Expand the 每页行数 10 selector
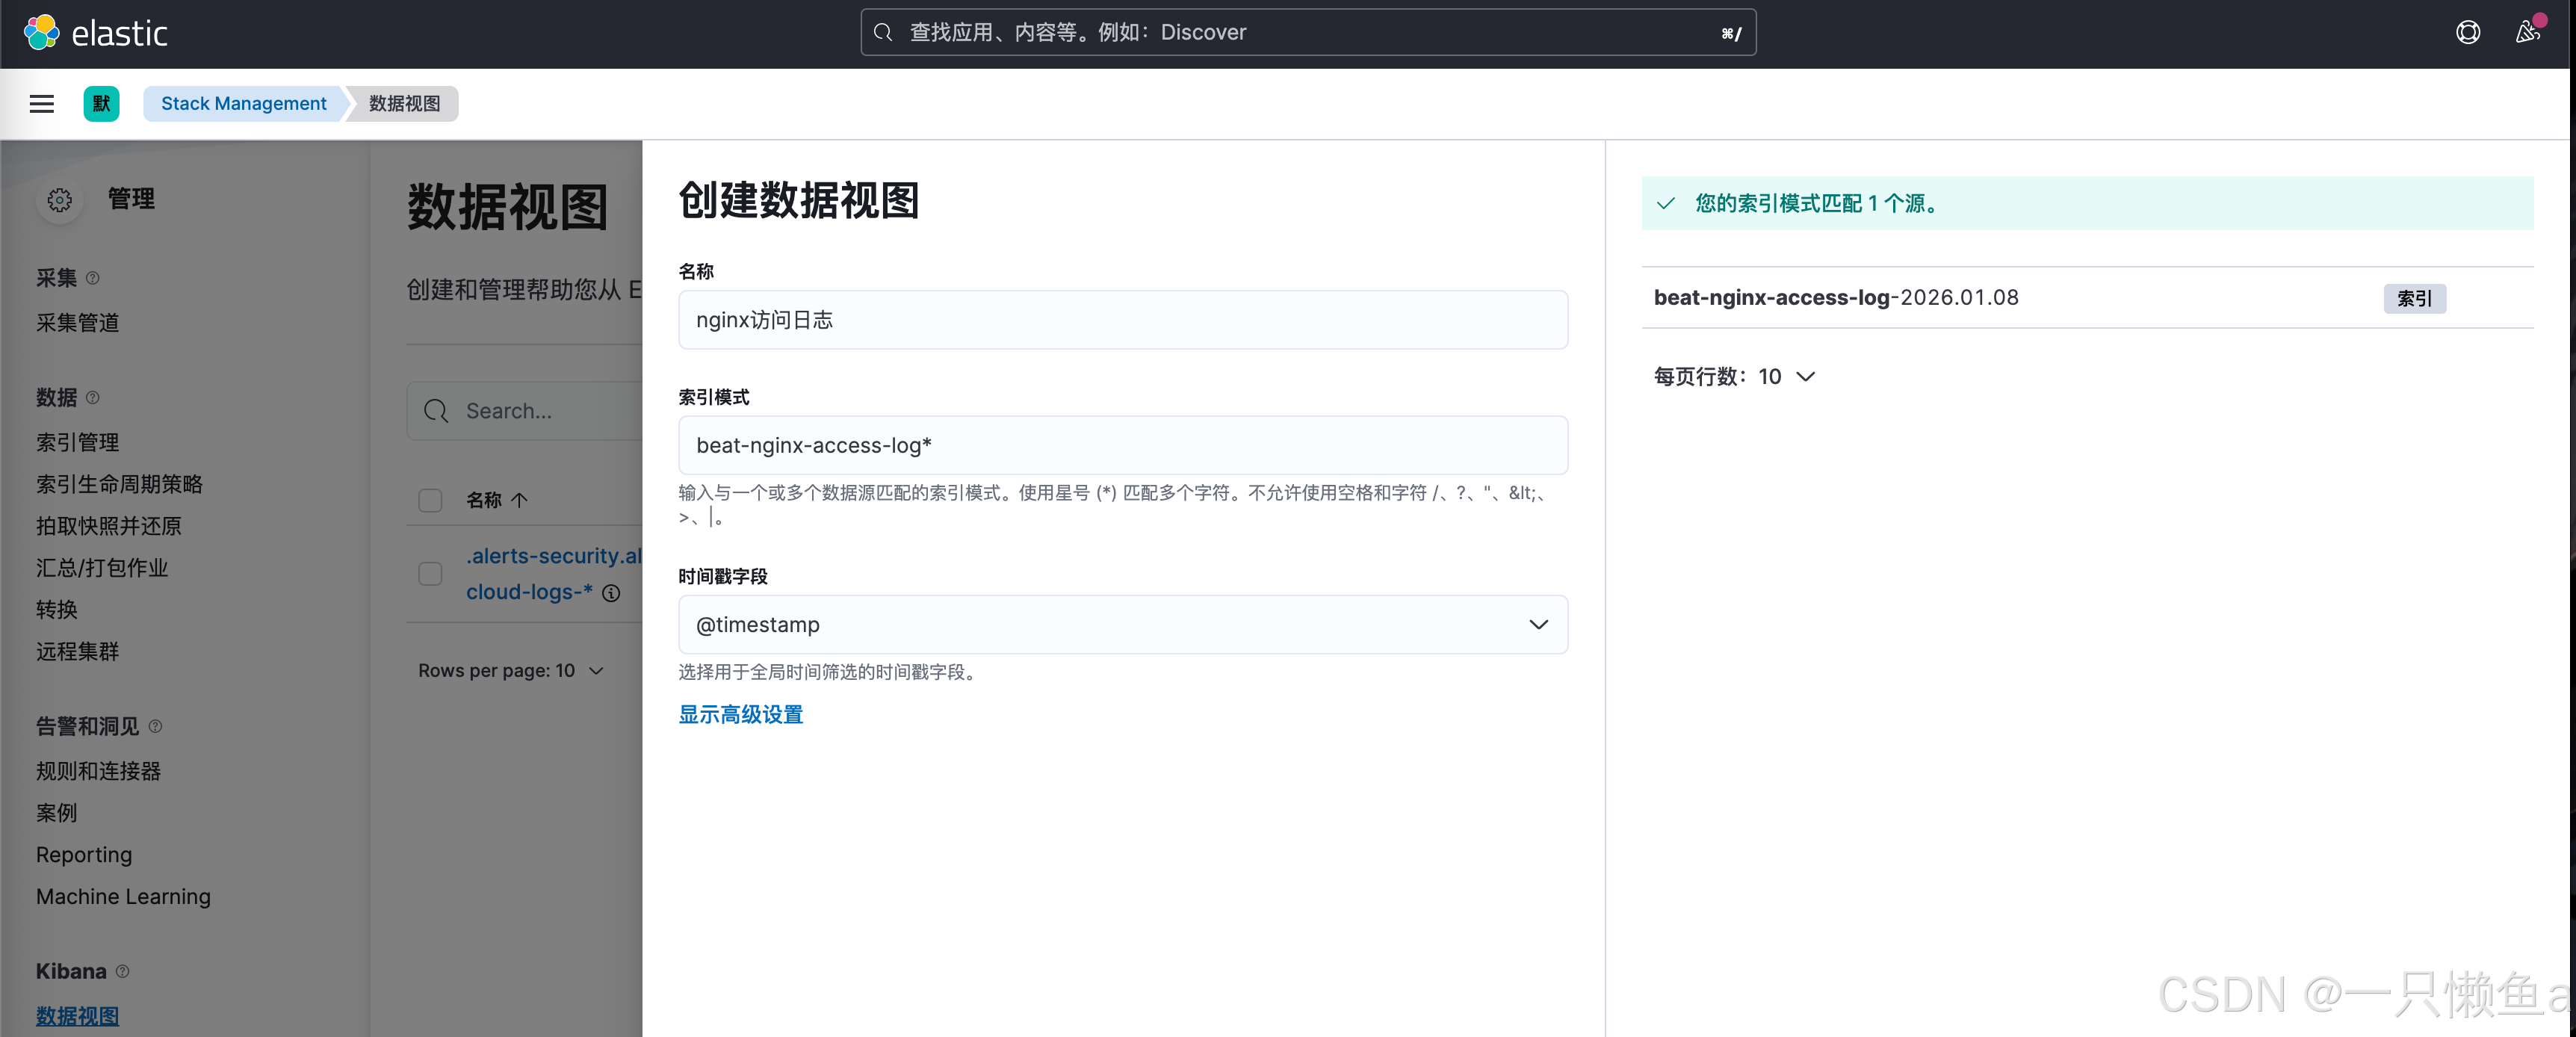2576x1037 pixels. pos(1734,377)
